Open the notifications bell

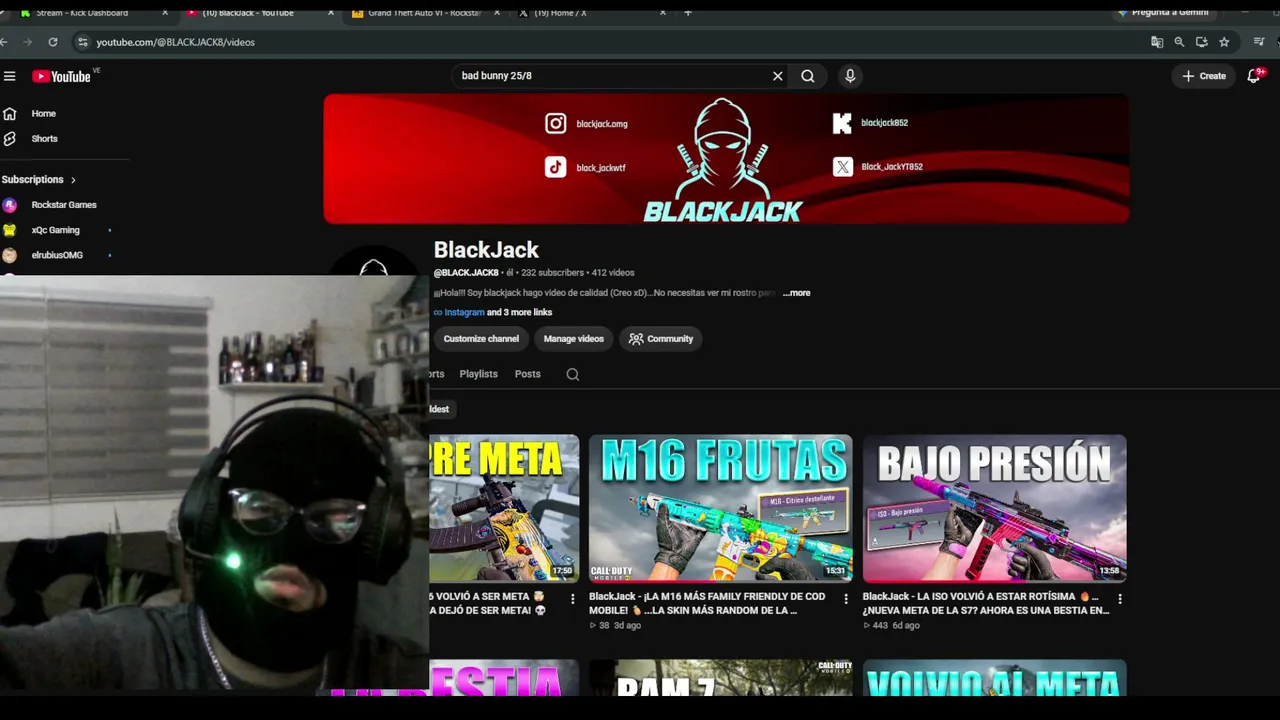tap(1254, 76)
